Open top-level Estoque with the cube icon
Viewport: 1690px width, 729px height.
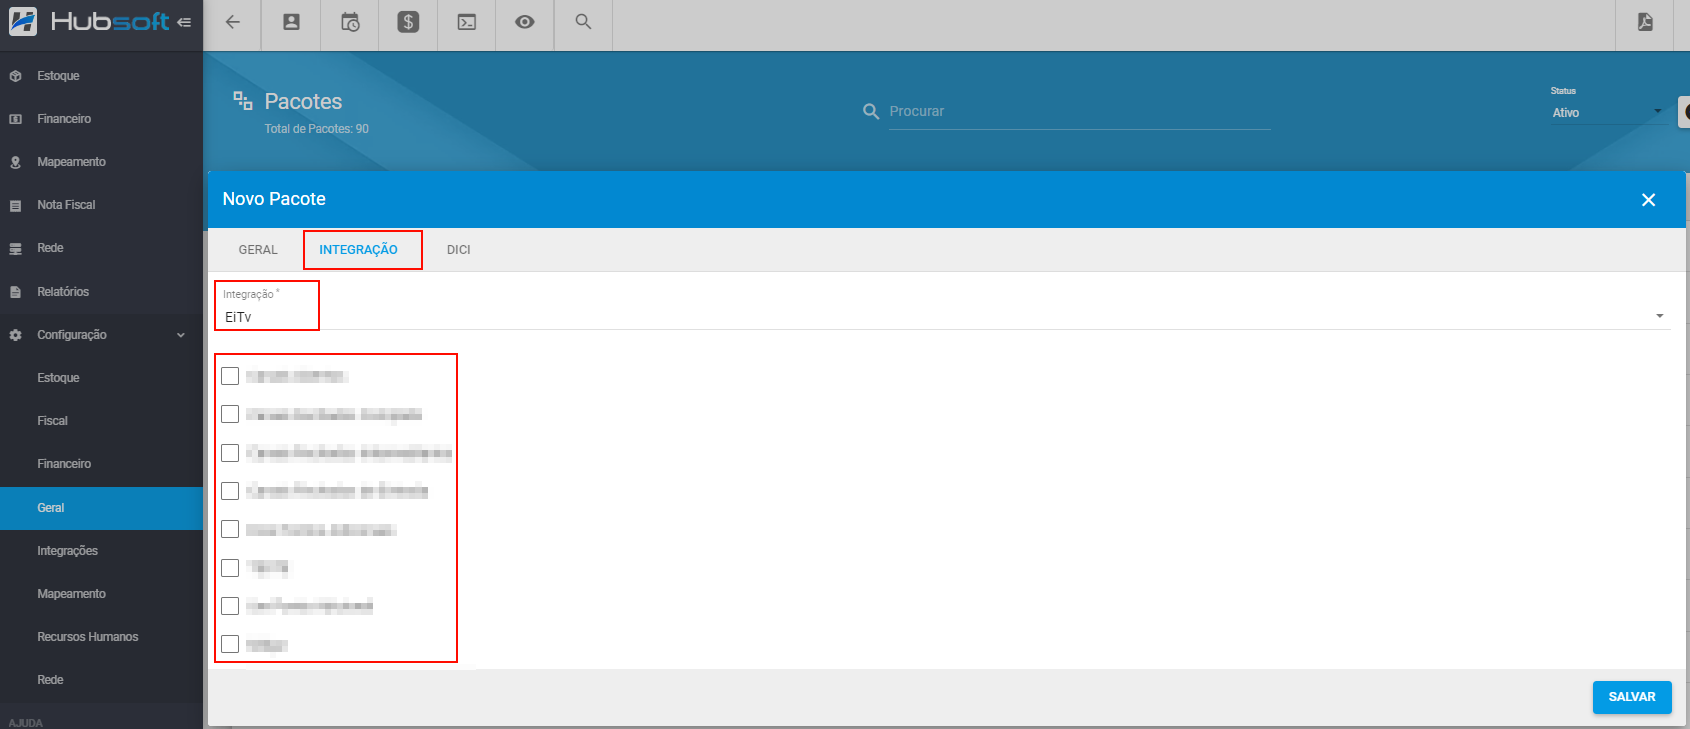(x=101, y=76)
